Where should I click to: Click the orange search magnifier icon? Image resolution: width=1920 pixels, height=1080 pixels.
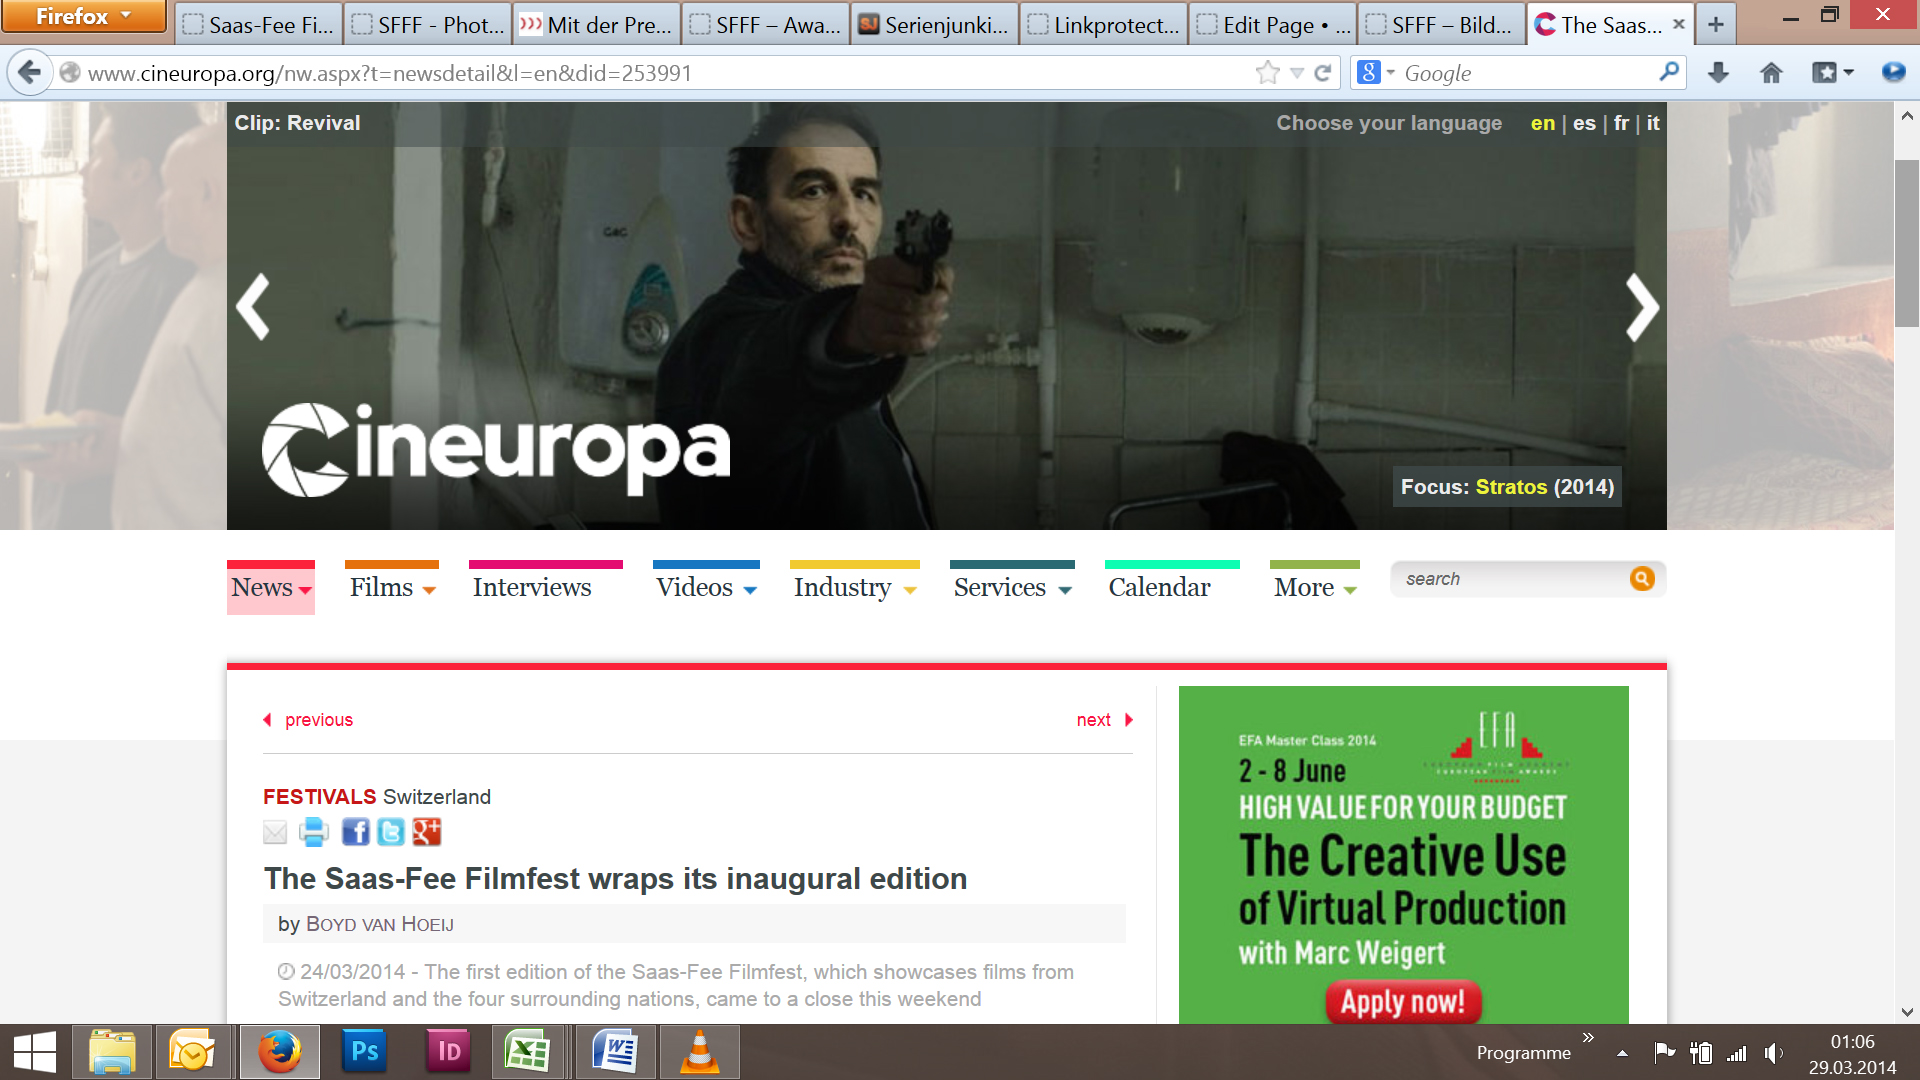pos(1641,579)
